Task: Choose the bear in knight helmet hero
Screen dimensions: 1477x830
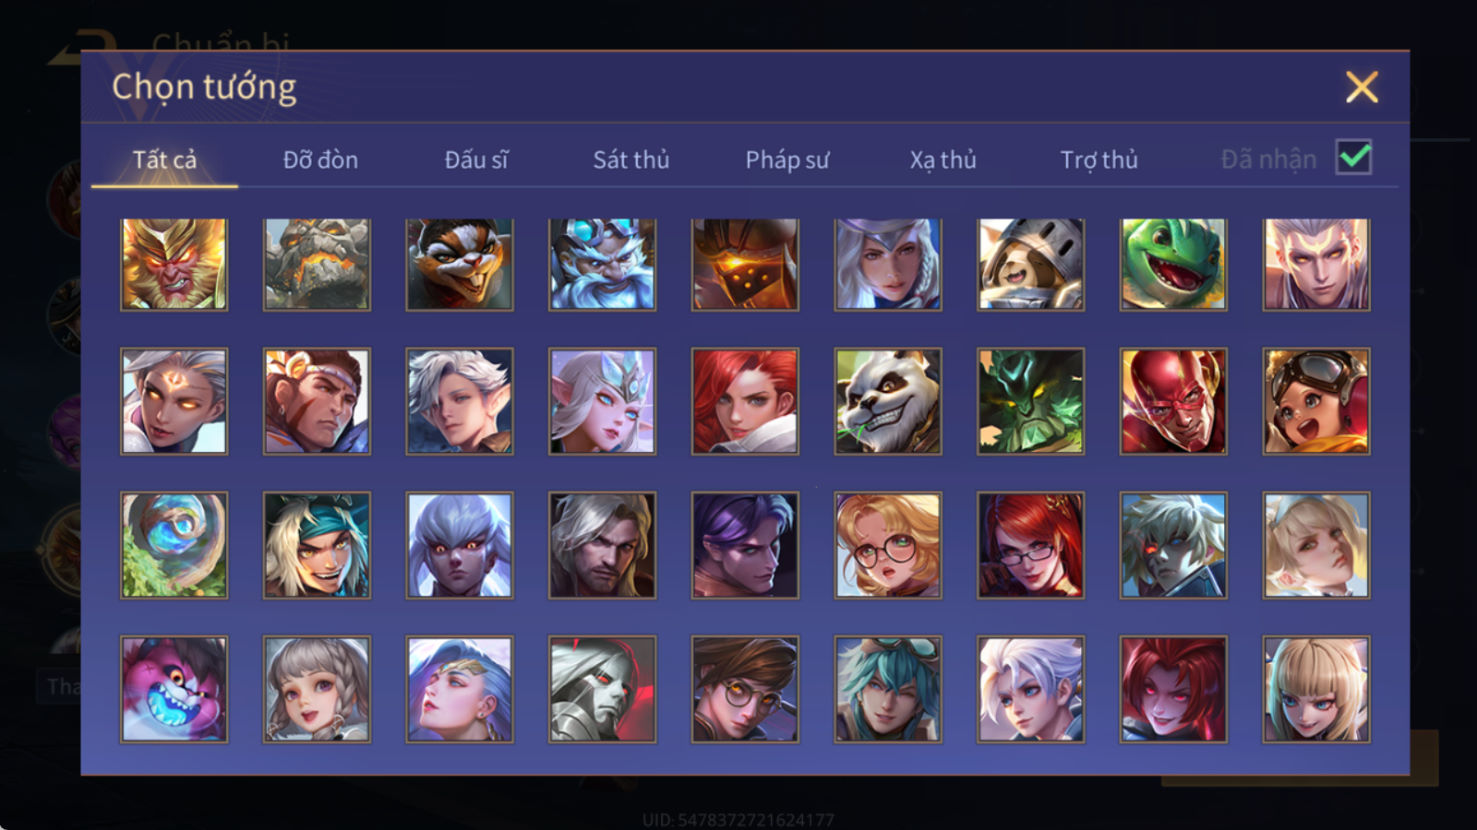Action: point(1031,264)
